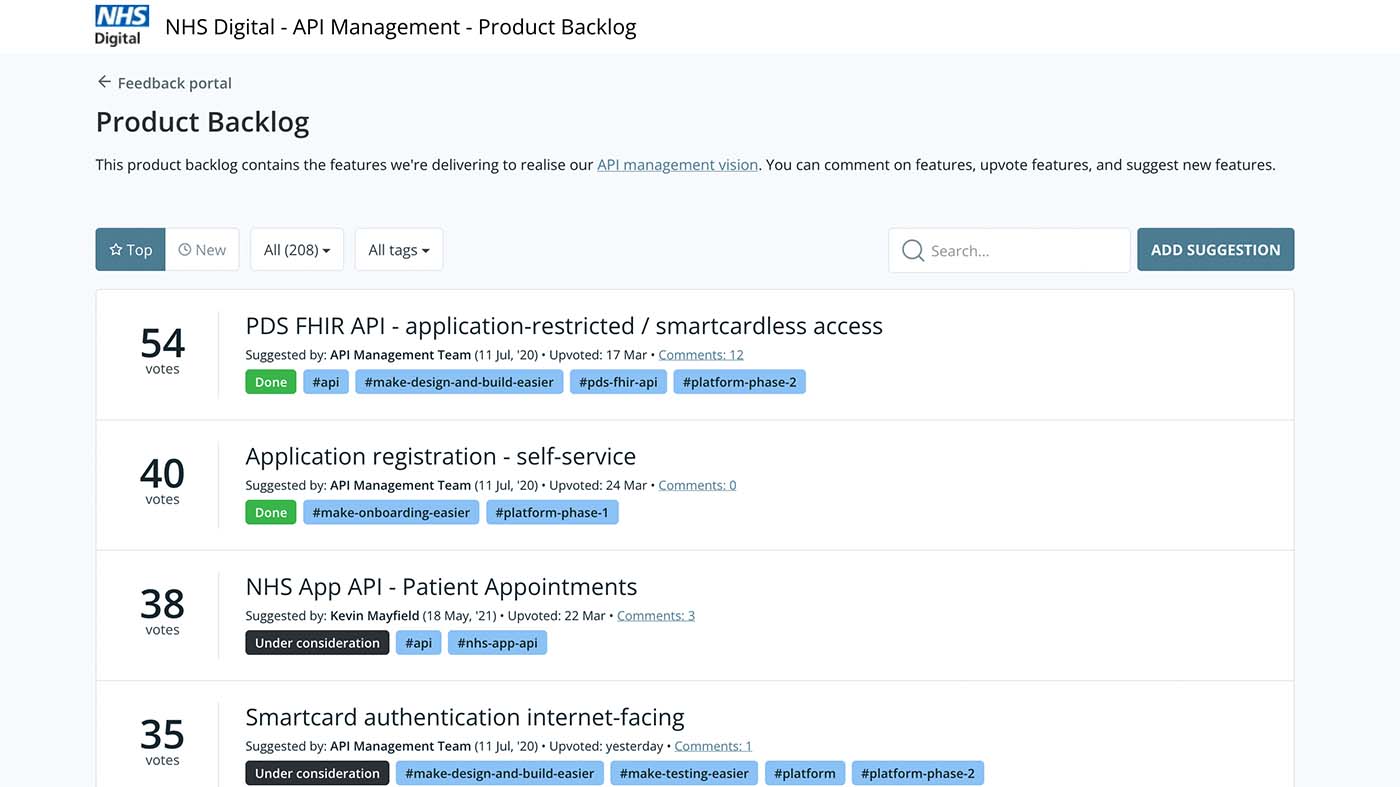This screenshot has height=787, width=1400.
Task: Click Done badge on Application registration
Action: click(x=271, y=512)
